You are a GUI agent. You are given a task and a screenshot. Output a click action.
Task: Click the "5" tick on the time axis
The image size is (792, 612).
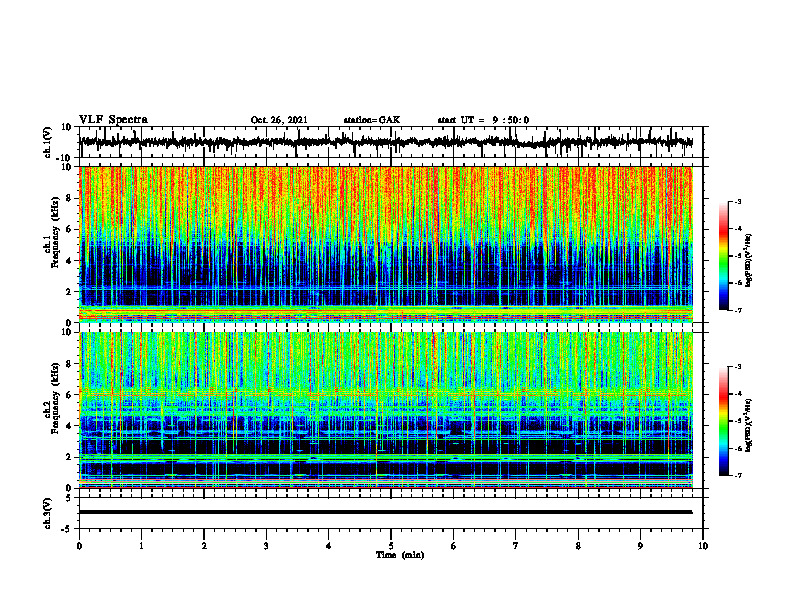point(391,546)
